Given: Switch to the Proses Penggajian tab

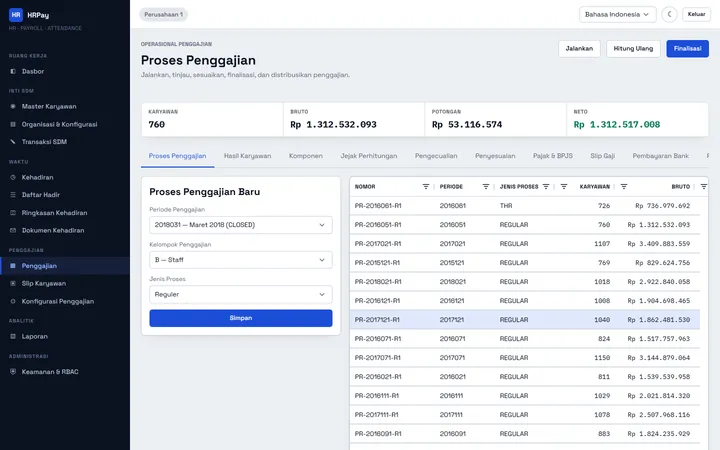Looking at the screenshot, I should [177, 156].
